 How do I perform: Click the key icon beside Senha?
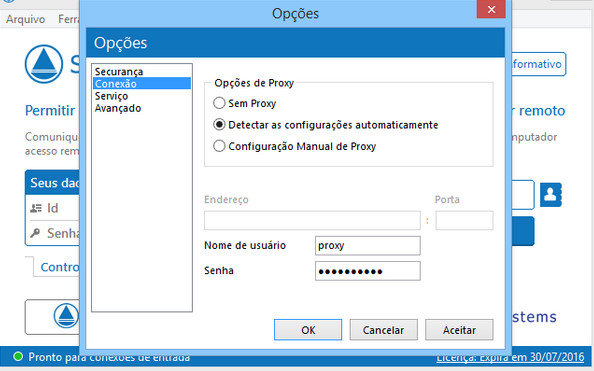click(35, 232)
